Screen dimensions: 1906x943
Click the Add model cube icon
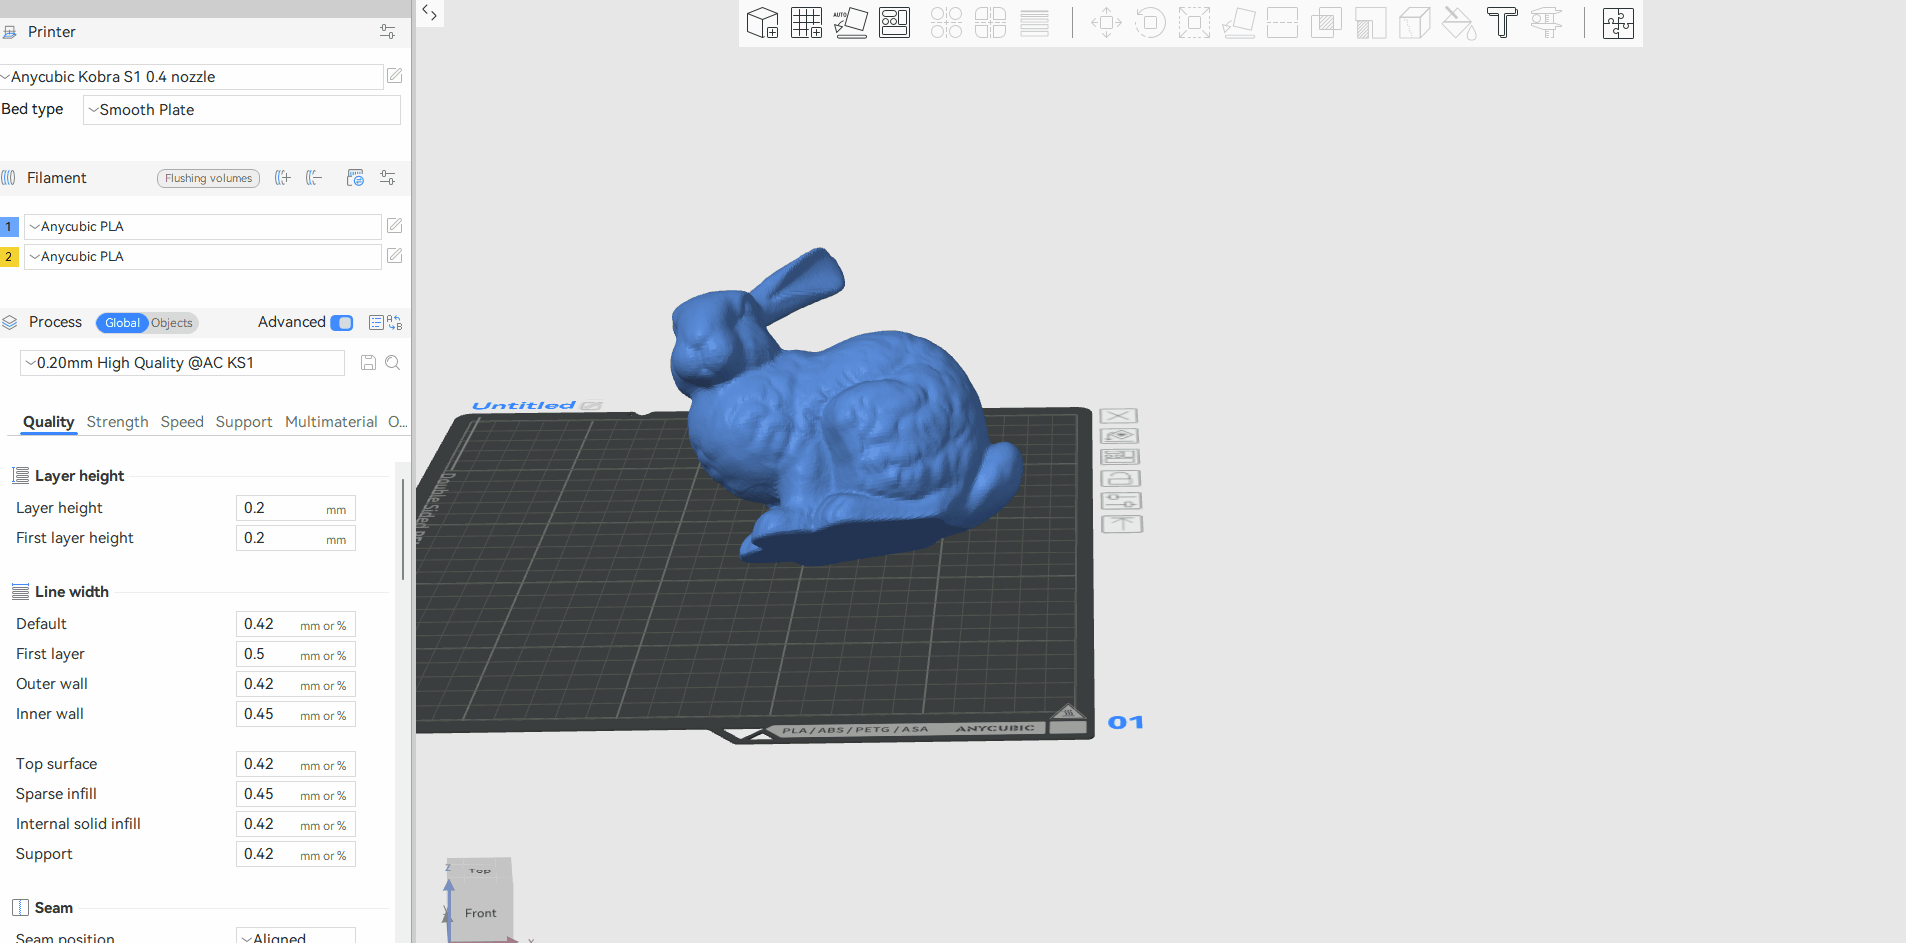coord(763,22)
